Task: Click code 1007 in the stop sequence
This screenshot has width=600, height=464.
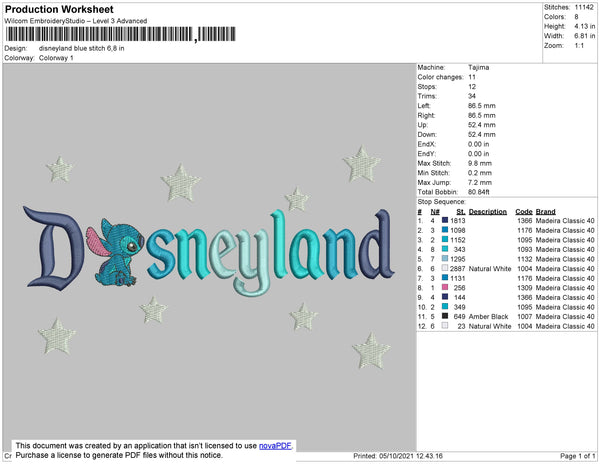Action: [x=525, y=316]
